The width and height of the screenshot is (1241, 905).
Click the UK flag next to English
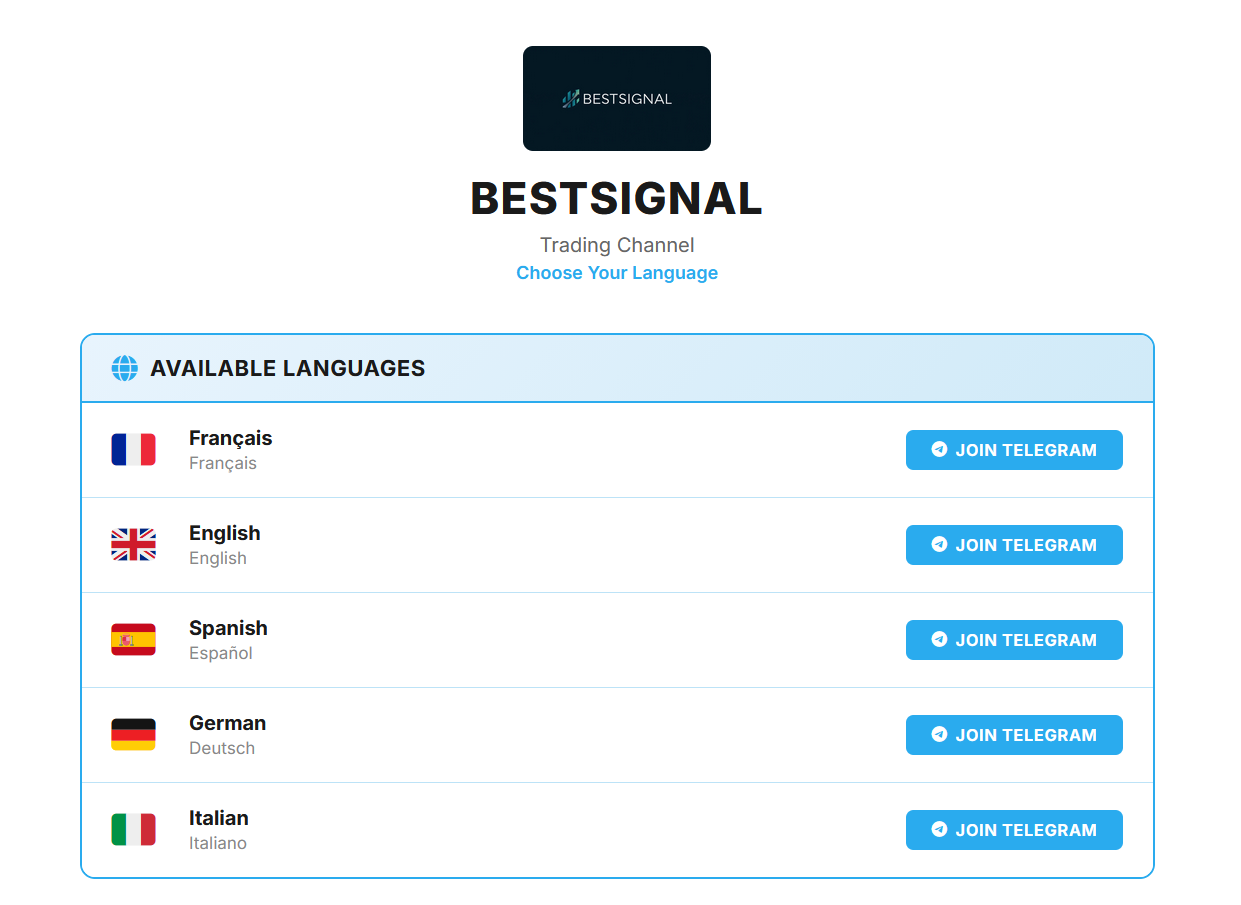(x=133, y=544)
